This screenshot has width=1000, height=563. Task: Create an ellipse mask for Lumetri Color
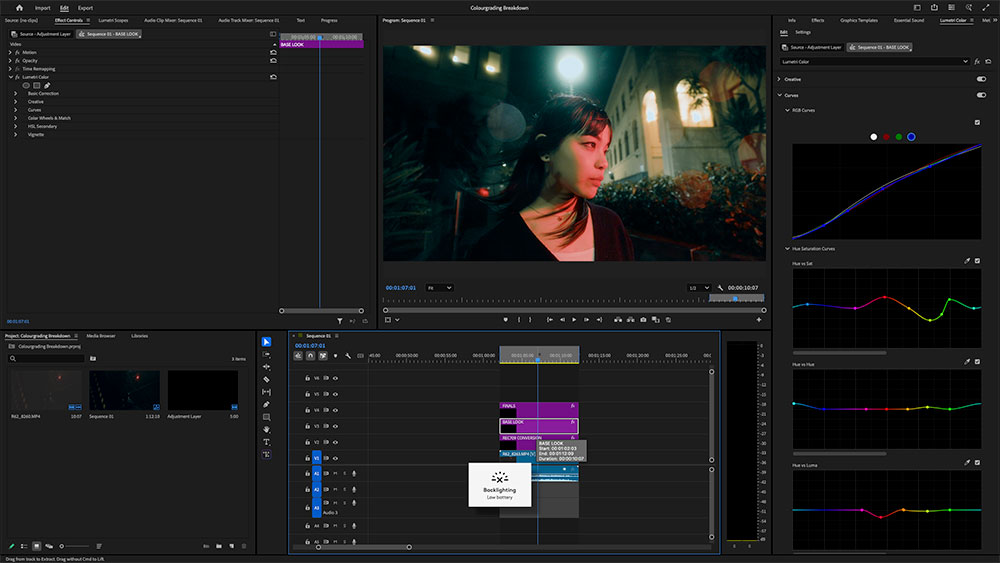[26, 85]
